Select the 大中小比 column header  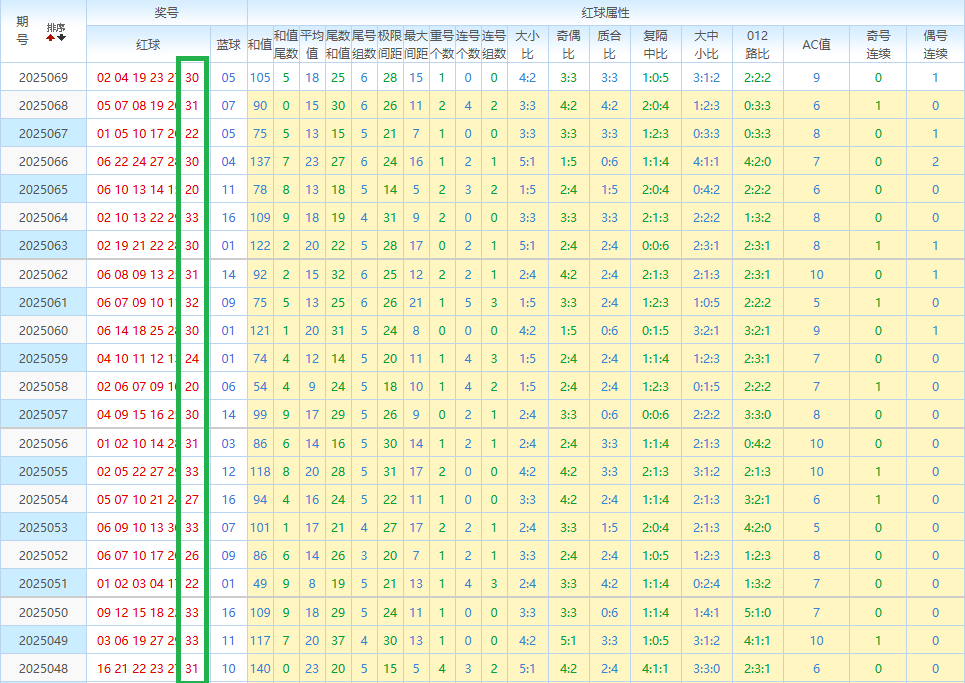(x=707, y=44)
